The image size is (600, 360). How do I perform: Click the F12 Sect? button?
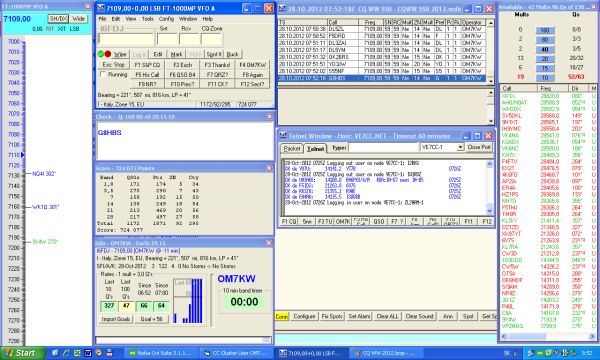pos(253,84)
